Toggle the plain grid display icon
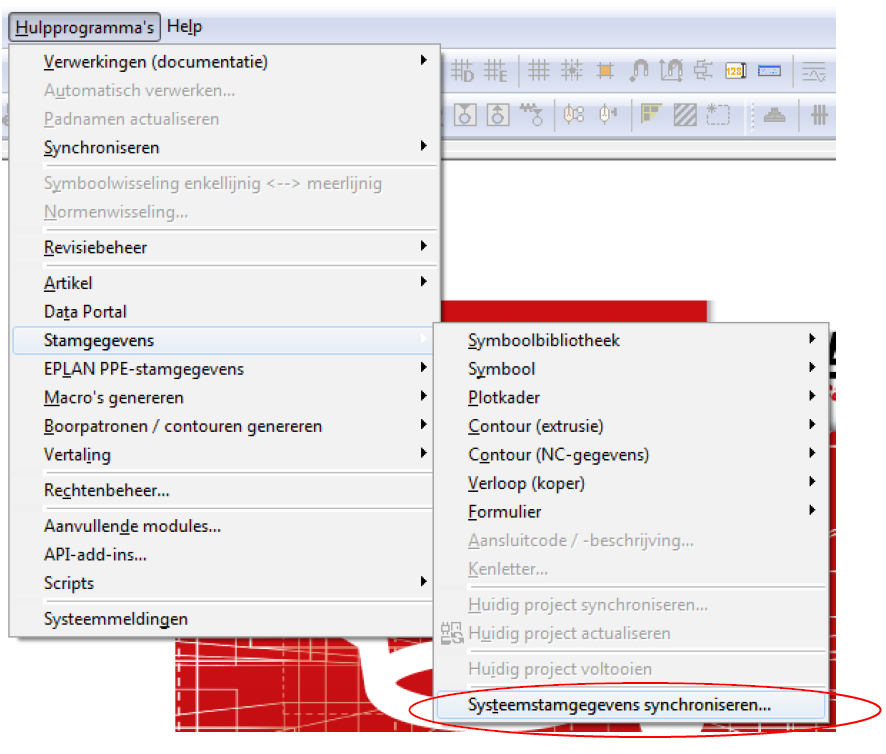This screenshot has height=754, width=886. pos(538,71)
